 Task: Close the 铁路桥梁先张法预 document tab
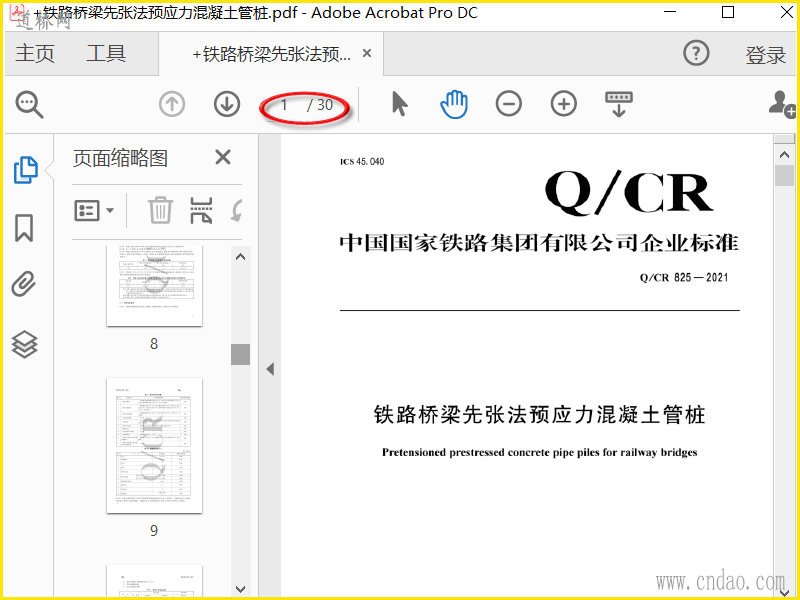click(x=367, y=53)
